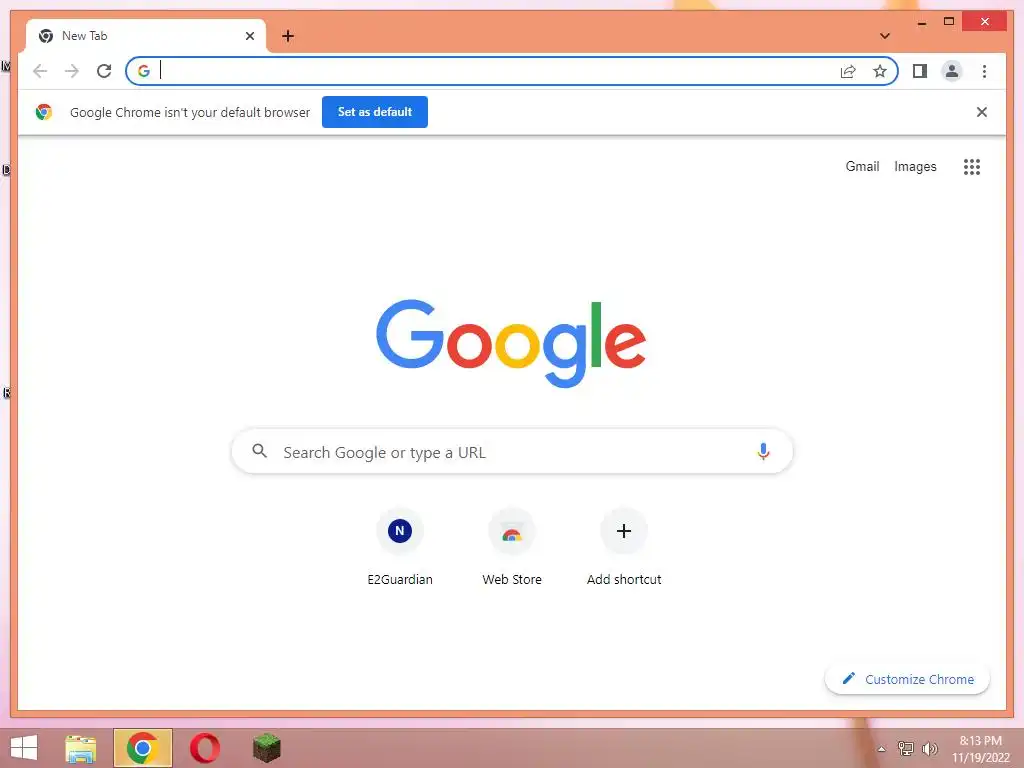Open the profile avatar icon
This screenshot has height=768, width=1024.
tap(952, 71)
